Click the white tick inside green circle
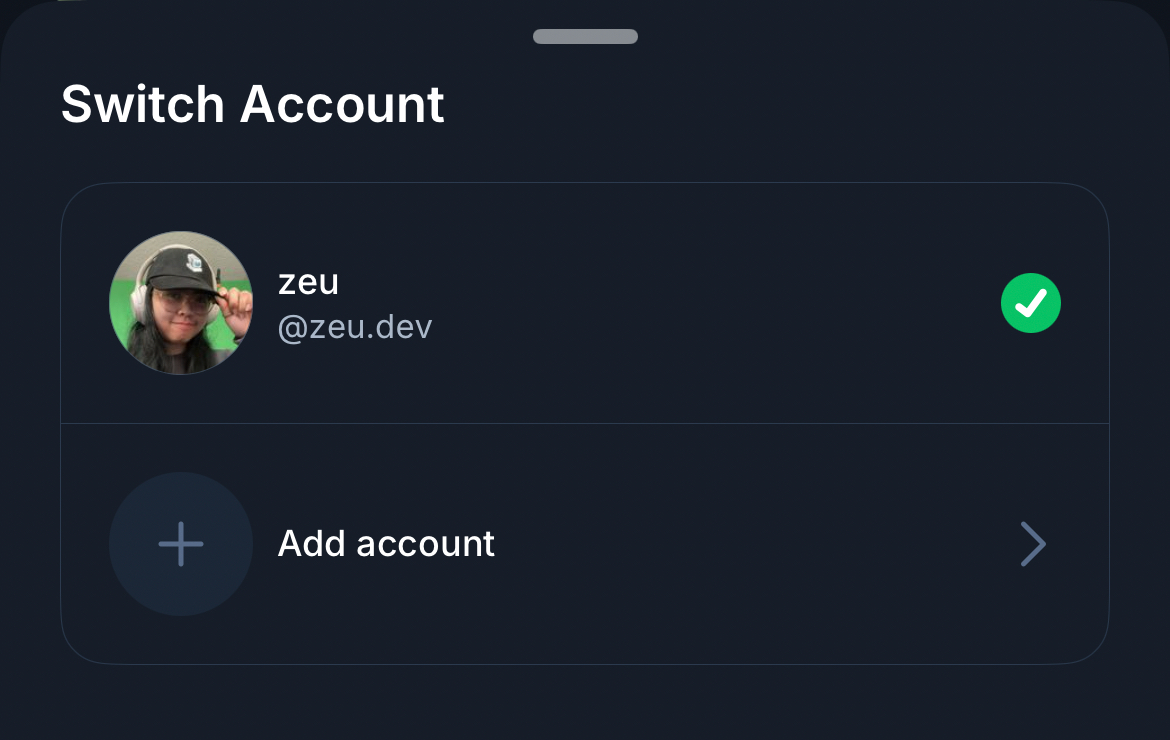Viewport: 1170px width, 740px height. pos(1031,303)
